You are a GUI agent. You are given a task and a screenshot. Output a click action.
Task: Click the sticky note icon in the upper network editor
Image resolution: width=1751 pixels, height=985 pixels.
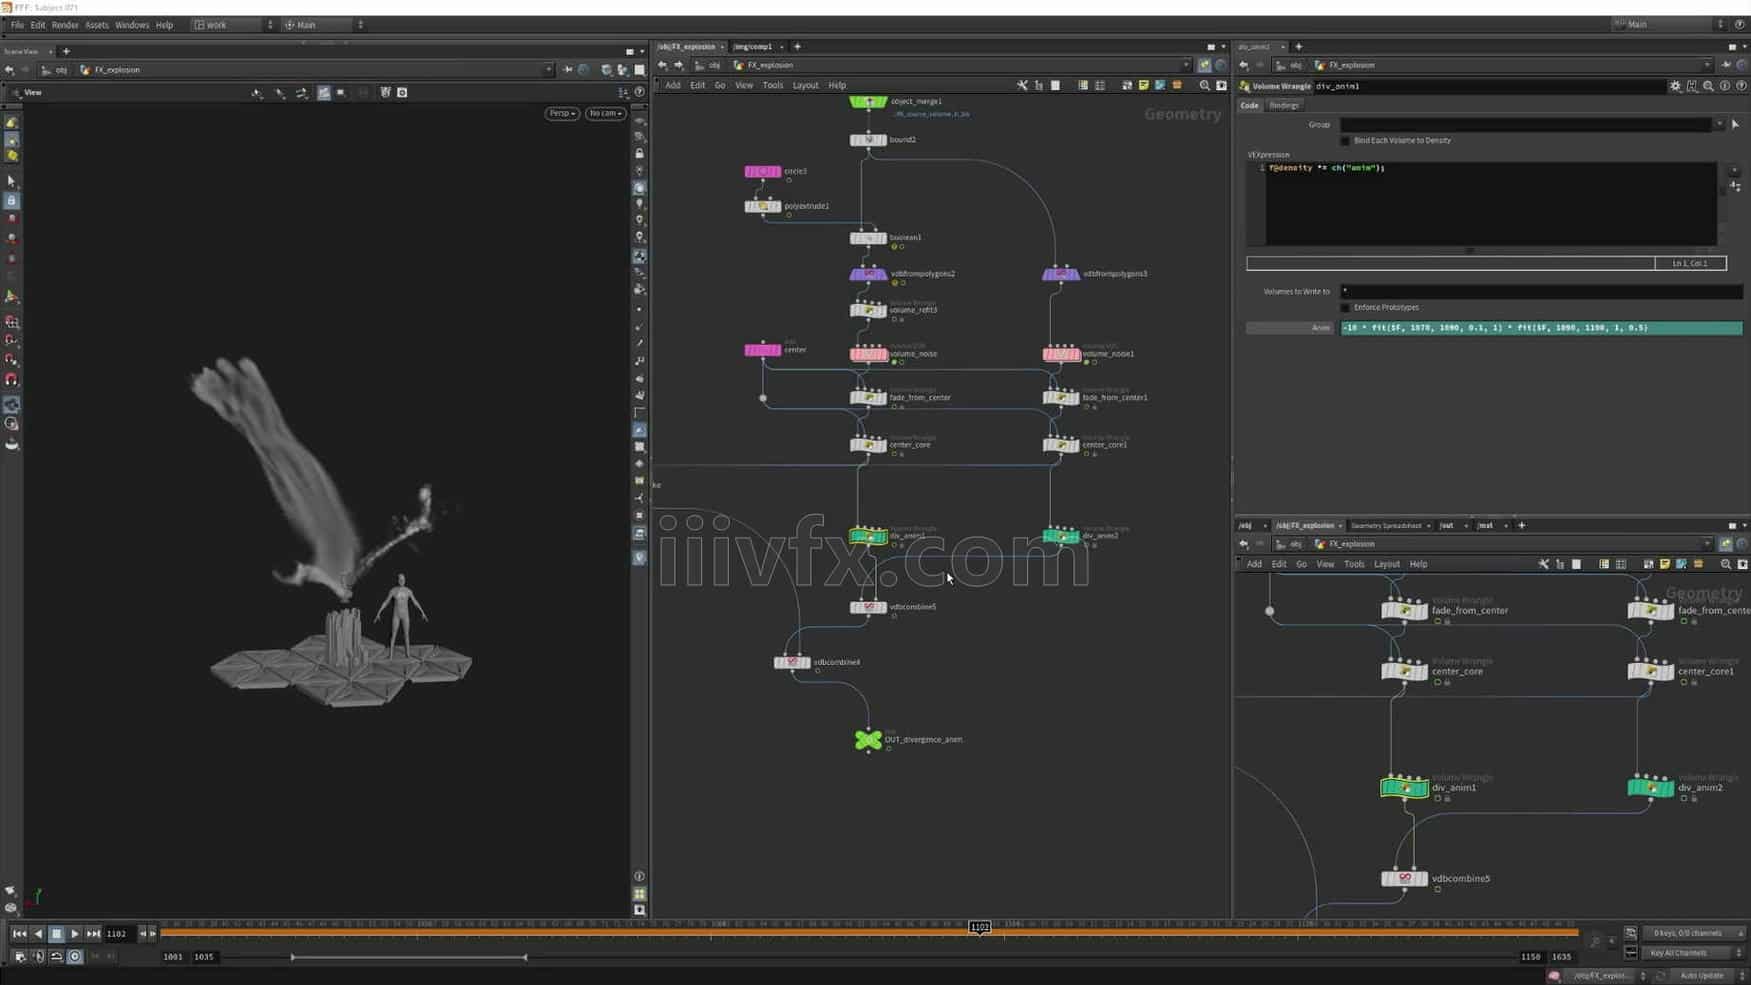tap(1143, 85)
